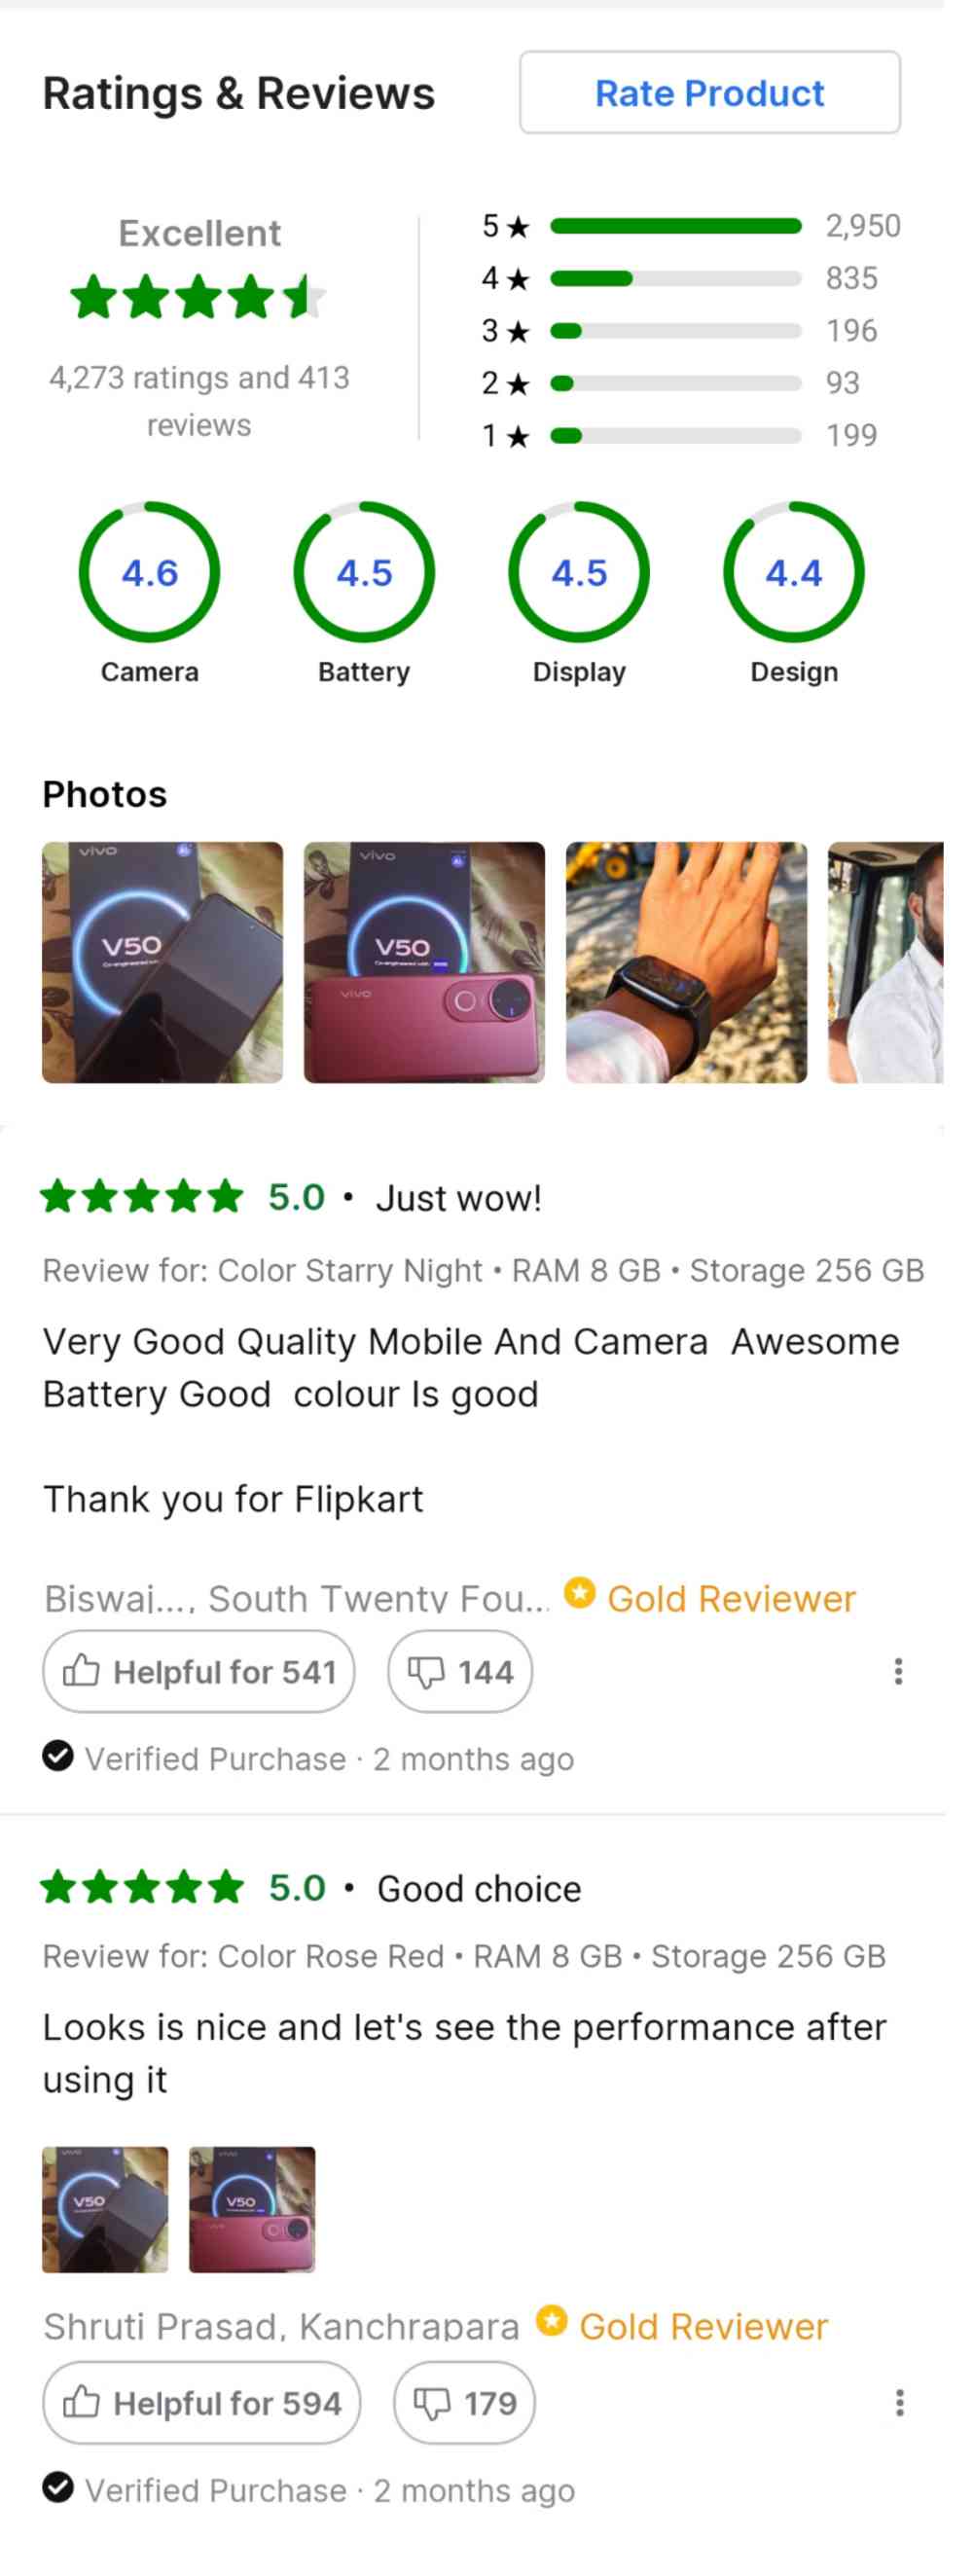Open the three-dot menu on Good choice review
This screenshot has width=973, height=2576.
(899, 2402)
